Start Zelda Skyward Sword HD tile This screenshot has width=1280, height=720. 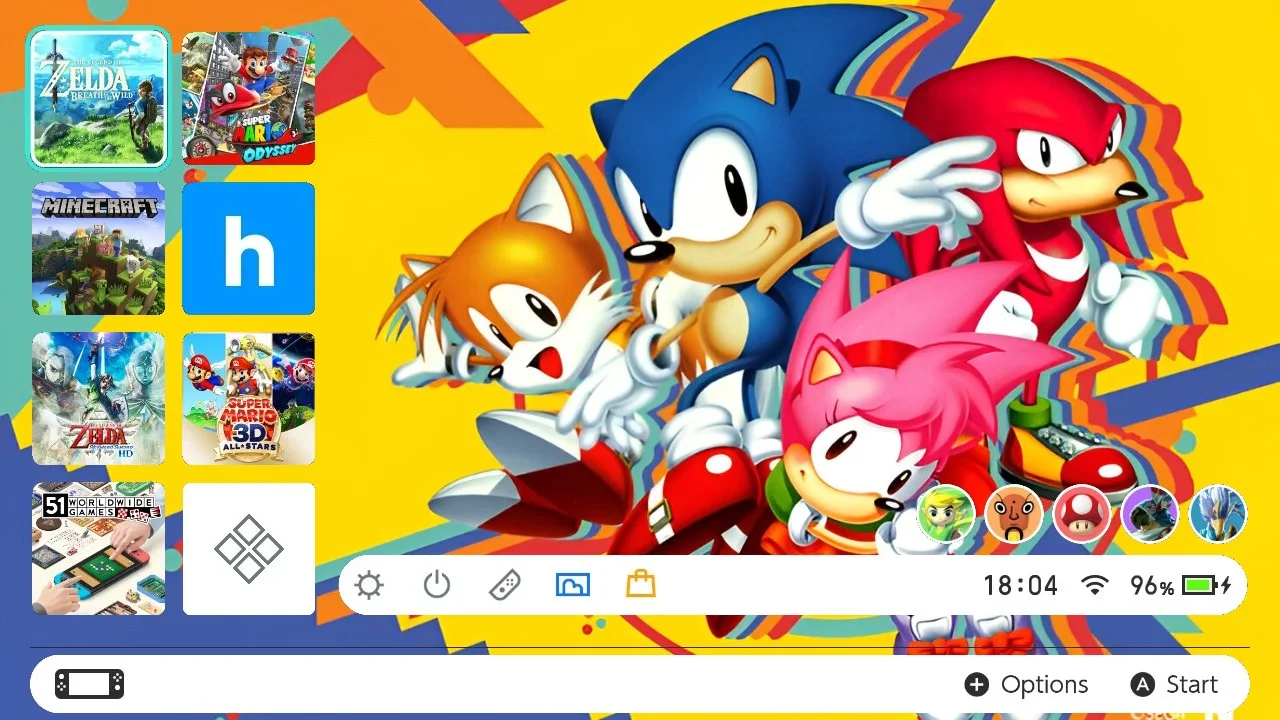(x=99, y=398)
